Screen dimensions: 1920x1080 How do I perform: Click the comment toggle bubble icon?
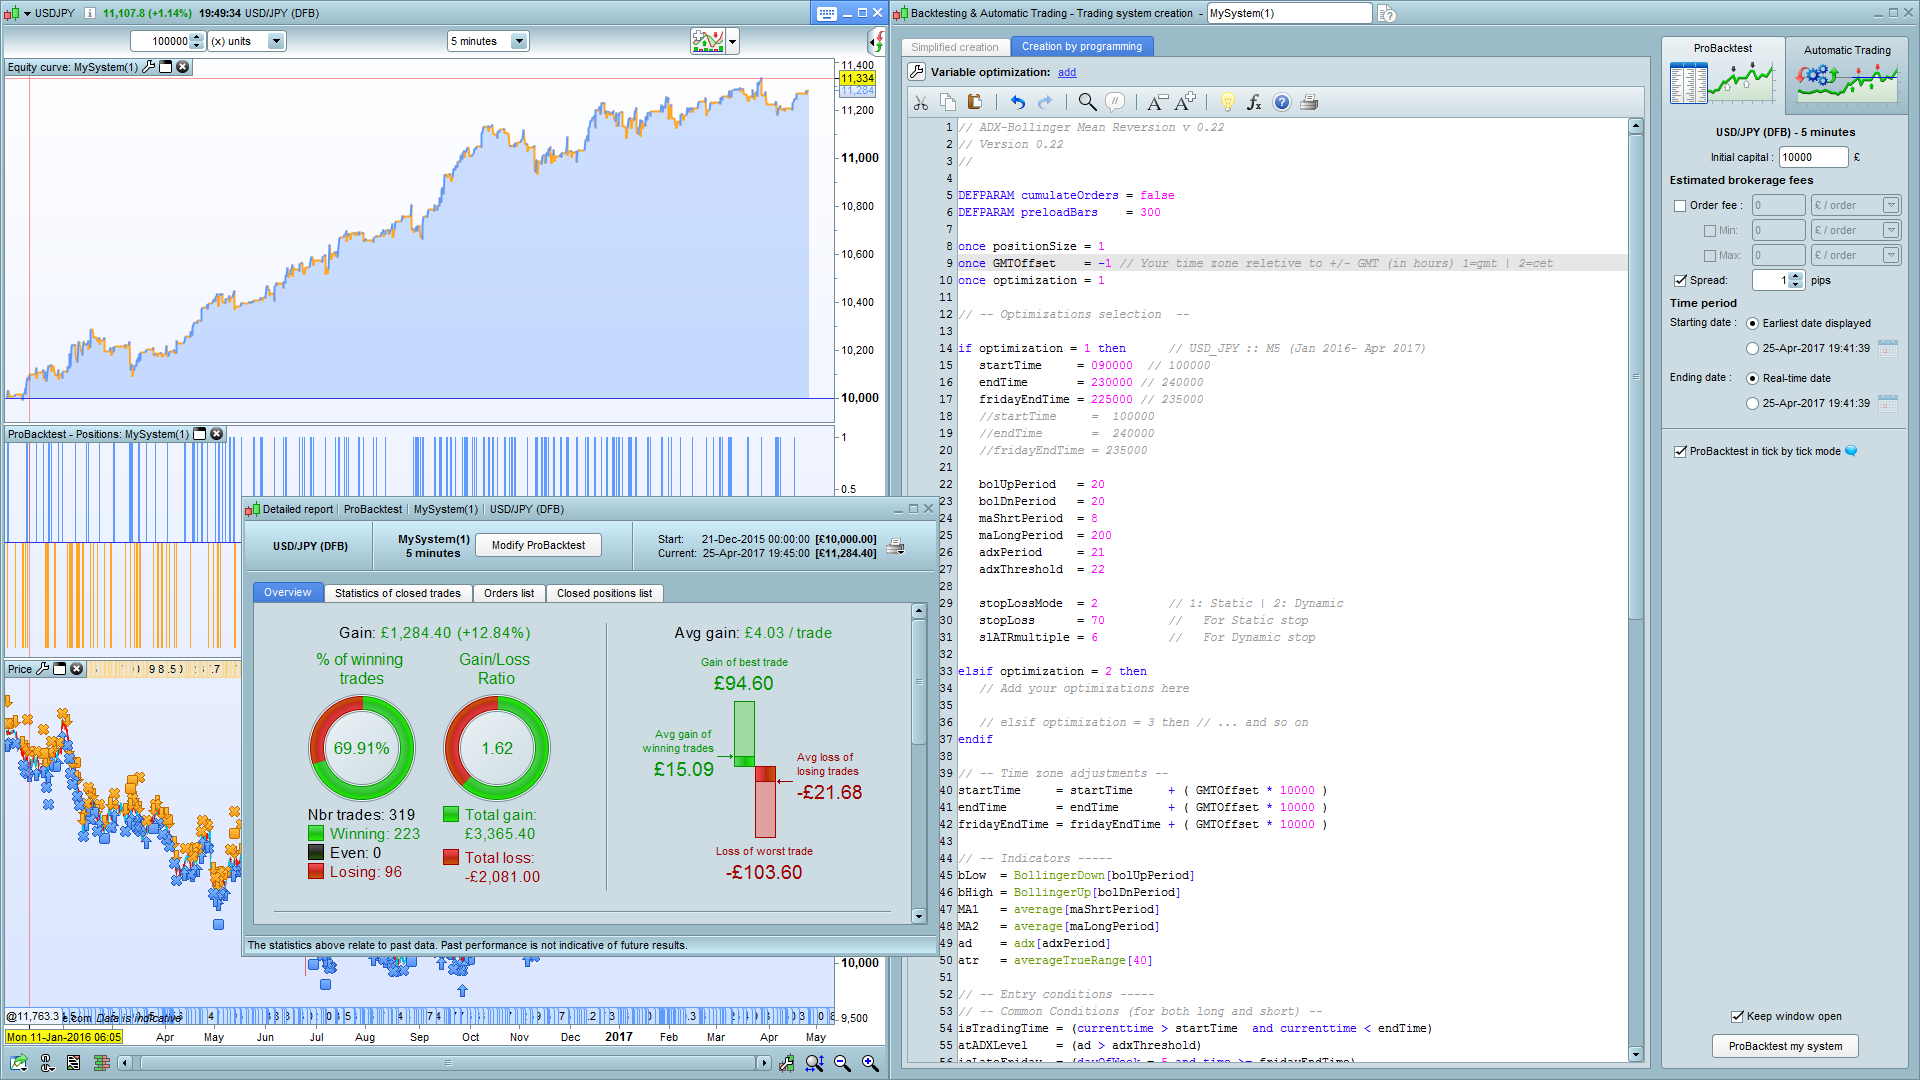pos(1115,102)
